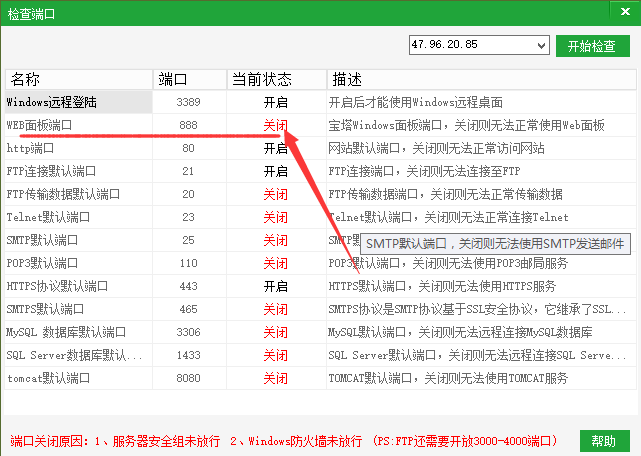This screenshot has height=456, width=641.
Task: Click the MySQL默认端口 description text
Action: click(460, 332)
